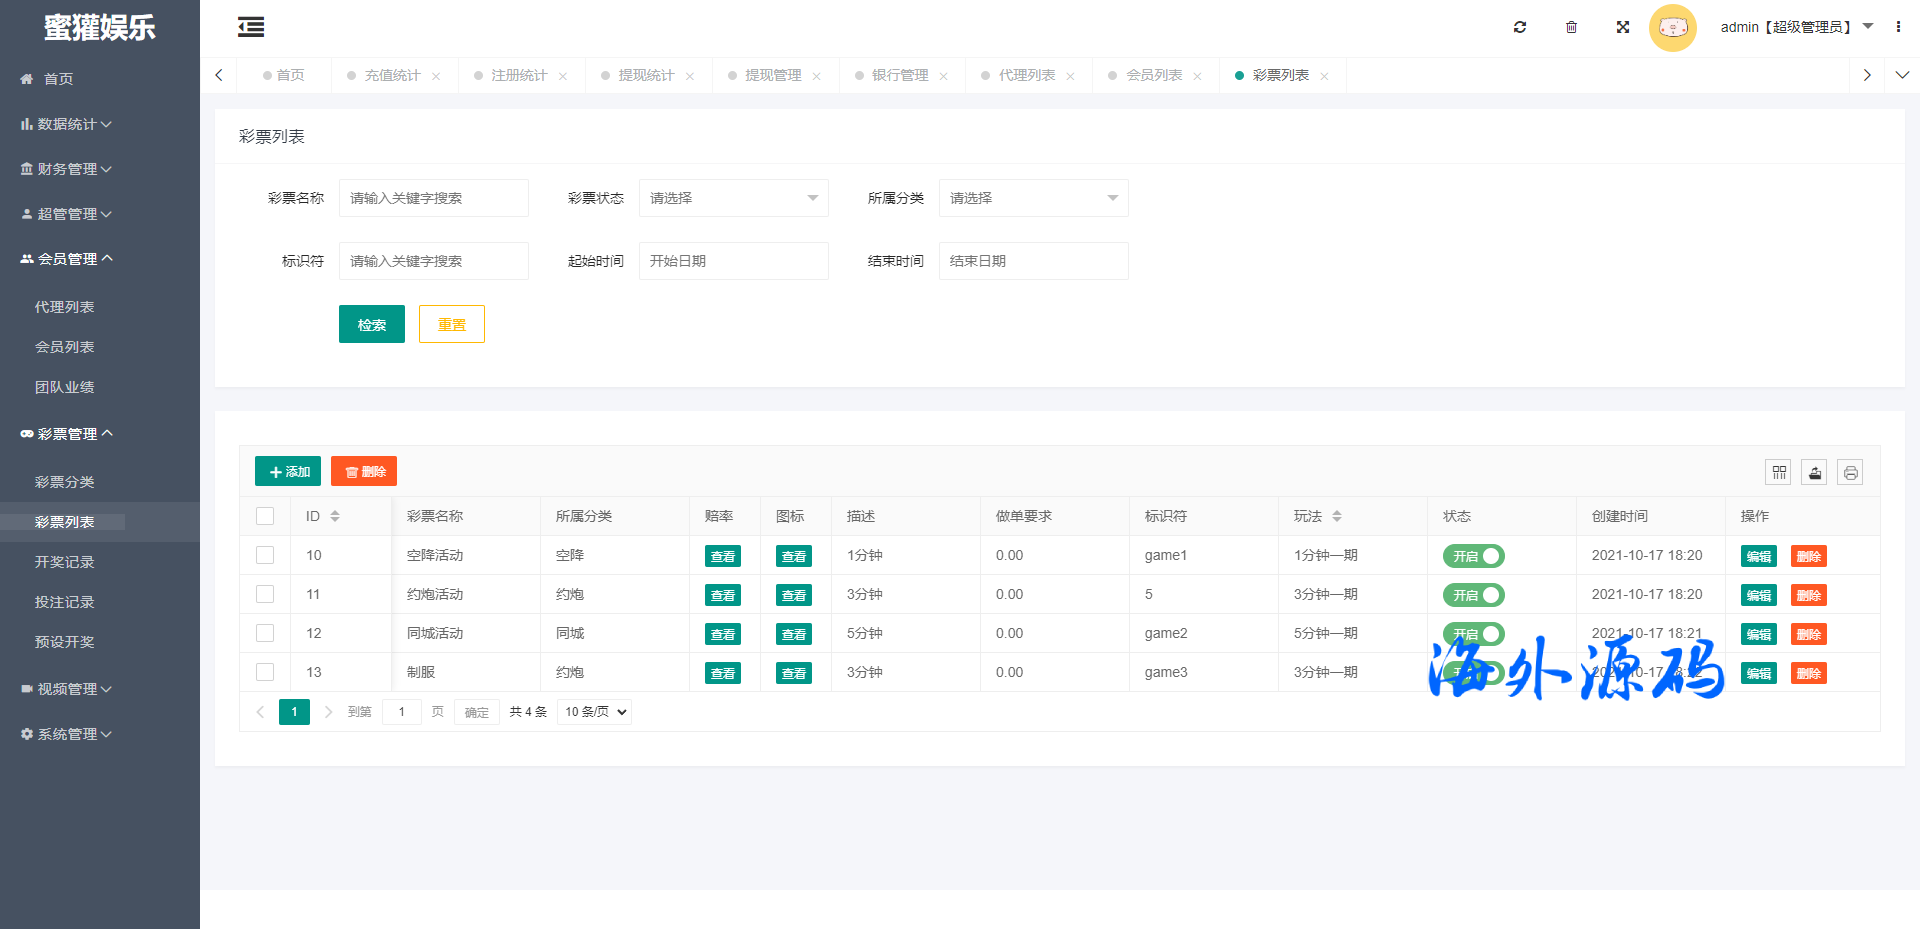This screenshot has height=929, width=1920.
Task: Click the export table icon
Action: click(1815, 472)
